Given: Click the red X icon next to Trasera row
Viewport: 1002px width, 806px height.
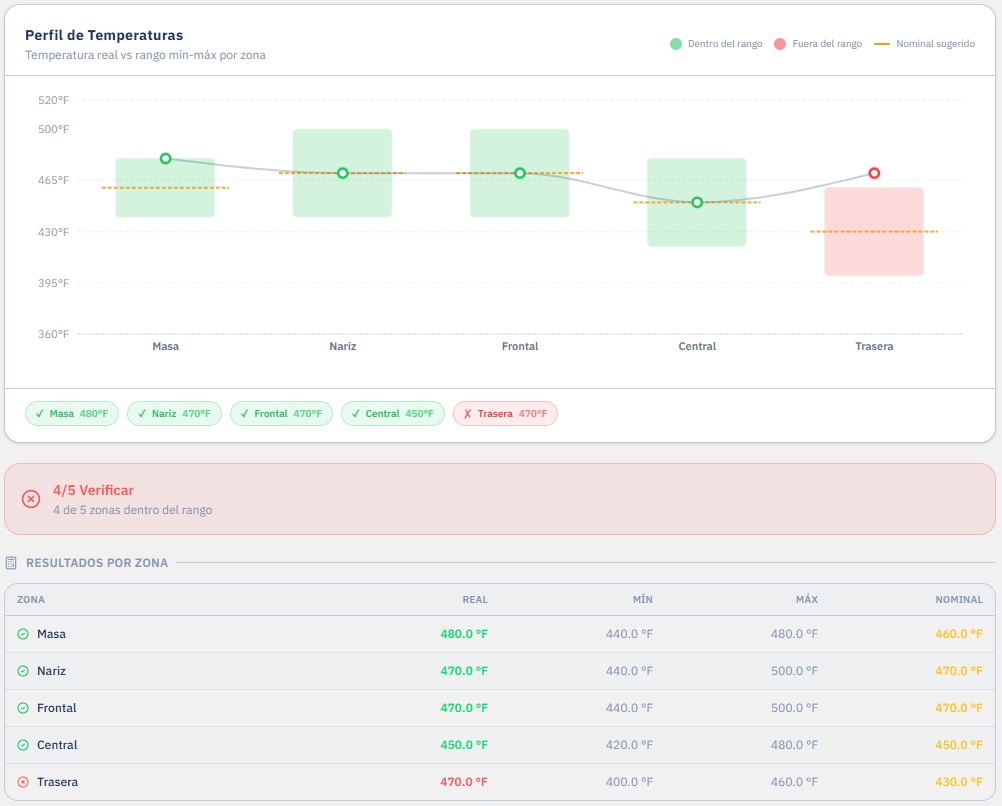Looking at the screenshot, I should [23, 782].
